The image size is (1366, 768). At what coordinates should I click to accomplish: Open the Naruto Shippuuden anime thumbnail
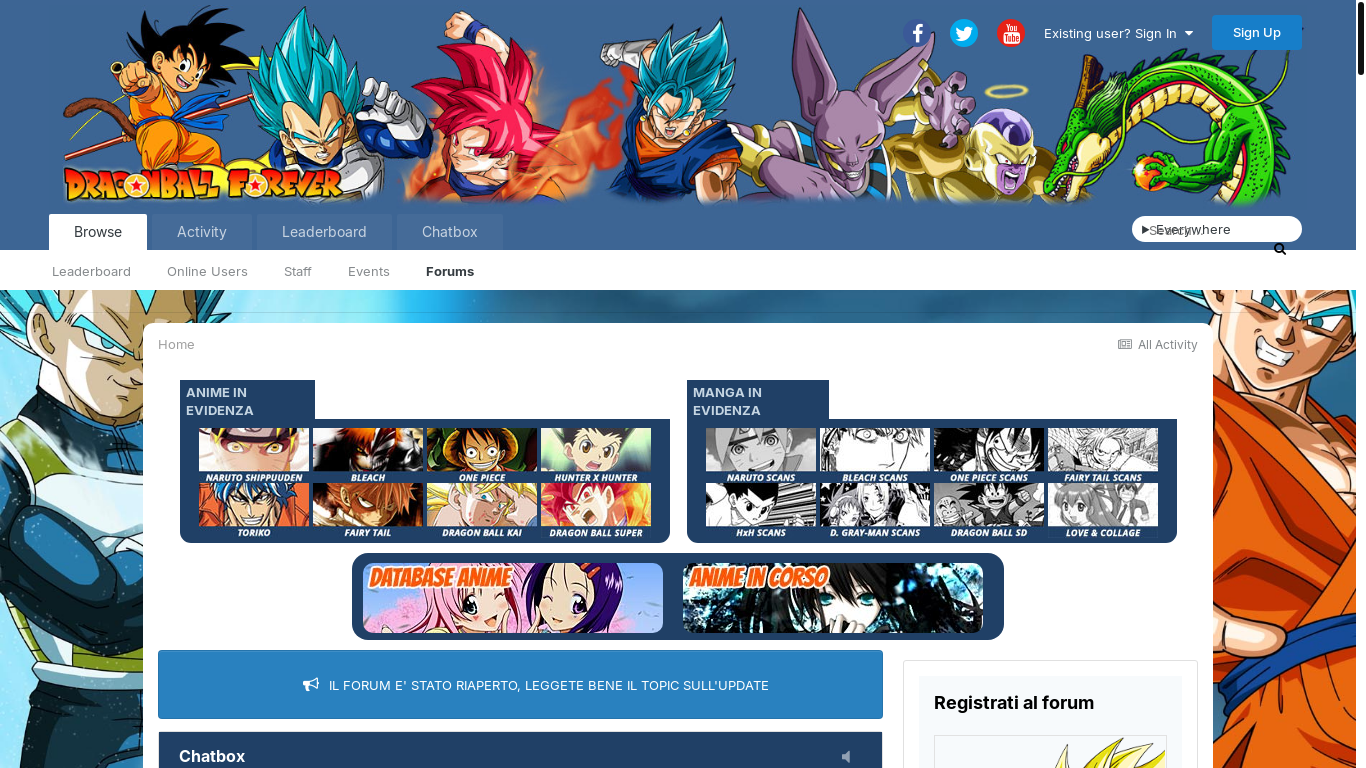[254, 456]
